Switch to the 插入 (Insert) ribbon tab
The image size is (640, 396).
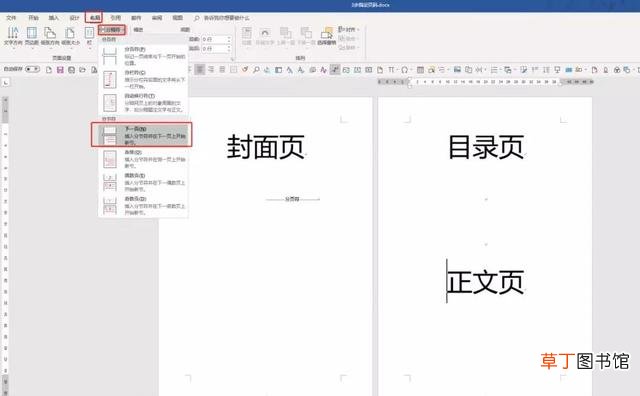tap(53, 18)
